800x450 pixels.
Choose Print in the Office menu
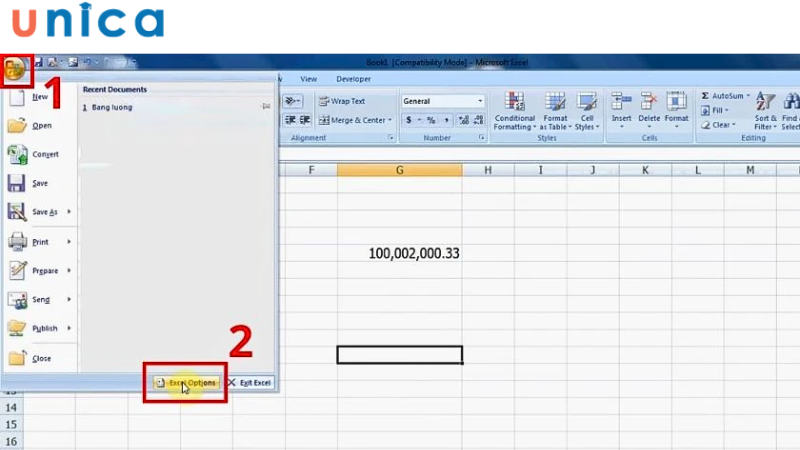click(x=40, y=242)
